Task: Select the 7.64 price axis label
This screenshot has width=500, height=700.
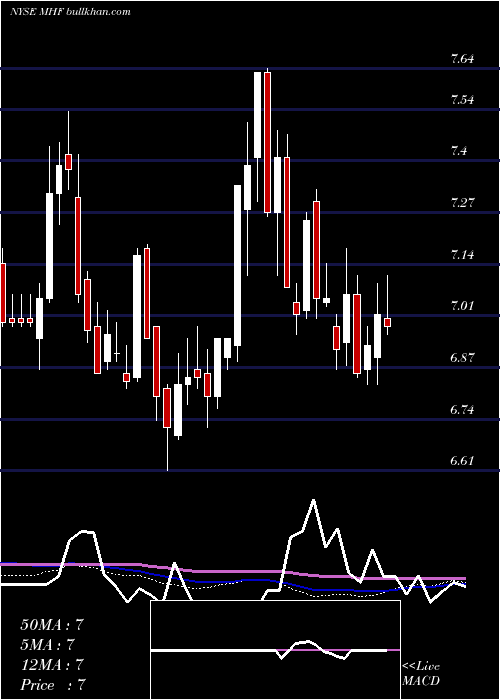Action: coord(462,59)
